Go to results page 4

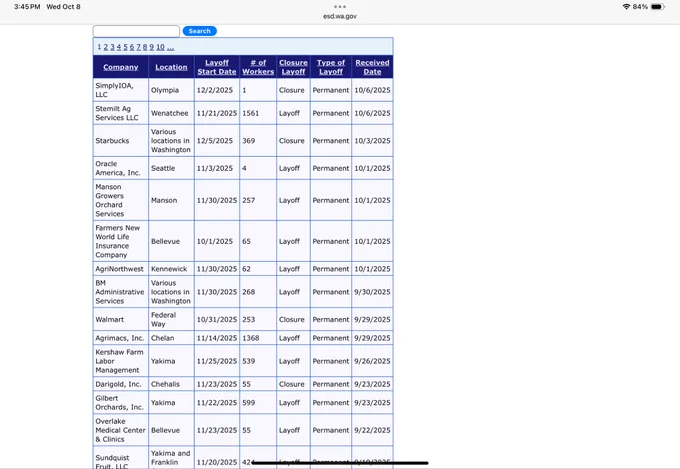119,47
